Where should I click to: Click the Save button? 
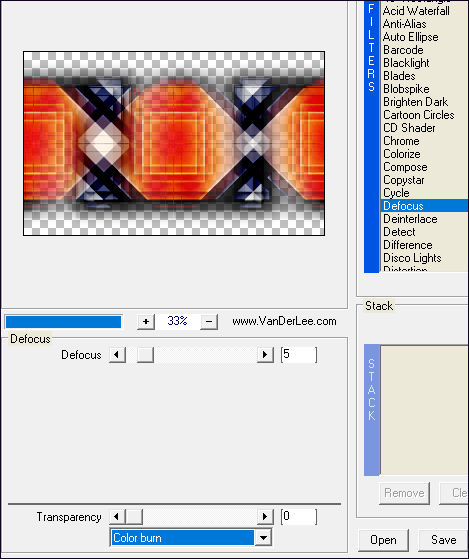[443, 540]
